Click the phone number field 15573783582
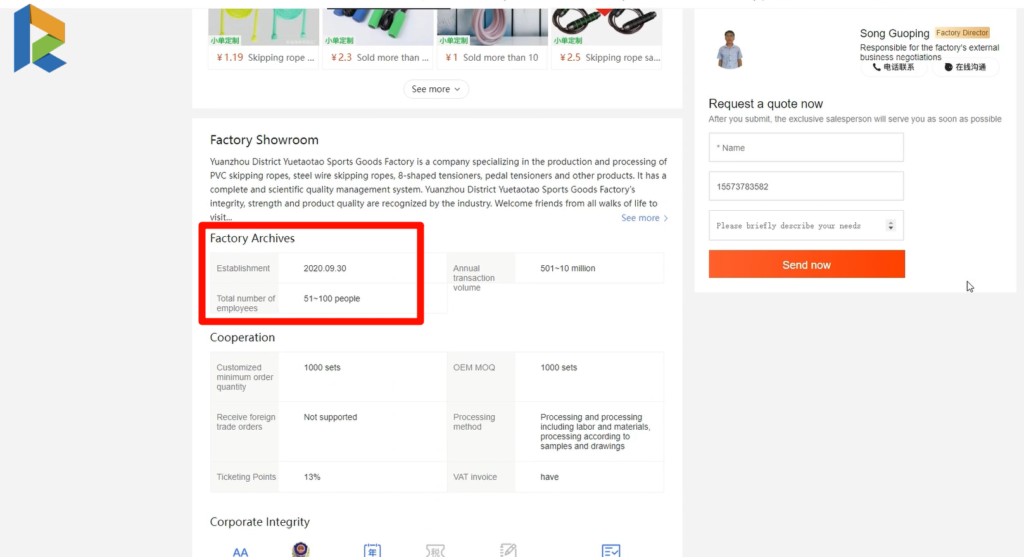Image resolution: width=1024 pixels, height=557 pixels. coord(806,186)
